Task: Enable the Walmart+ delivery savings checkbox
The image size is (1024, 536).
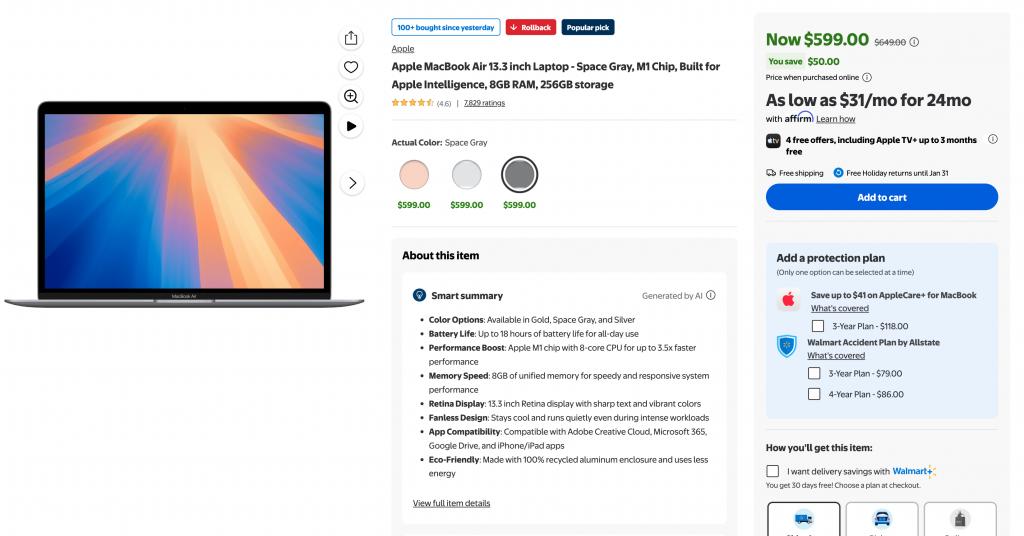Action: 773,471
